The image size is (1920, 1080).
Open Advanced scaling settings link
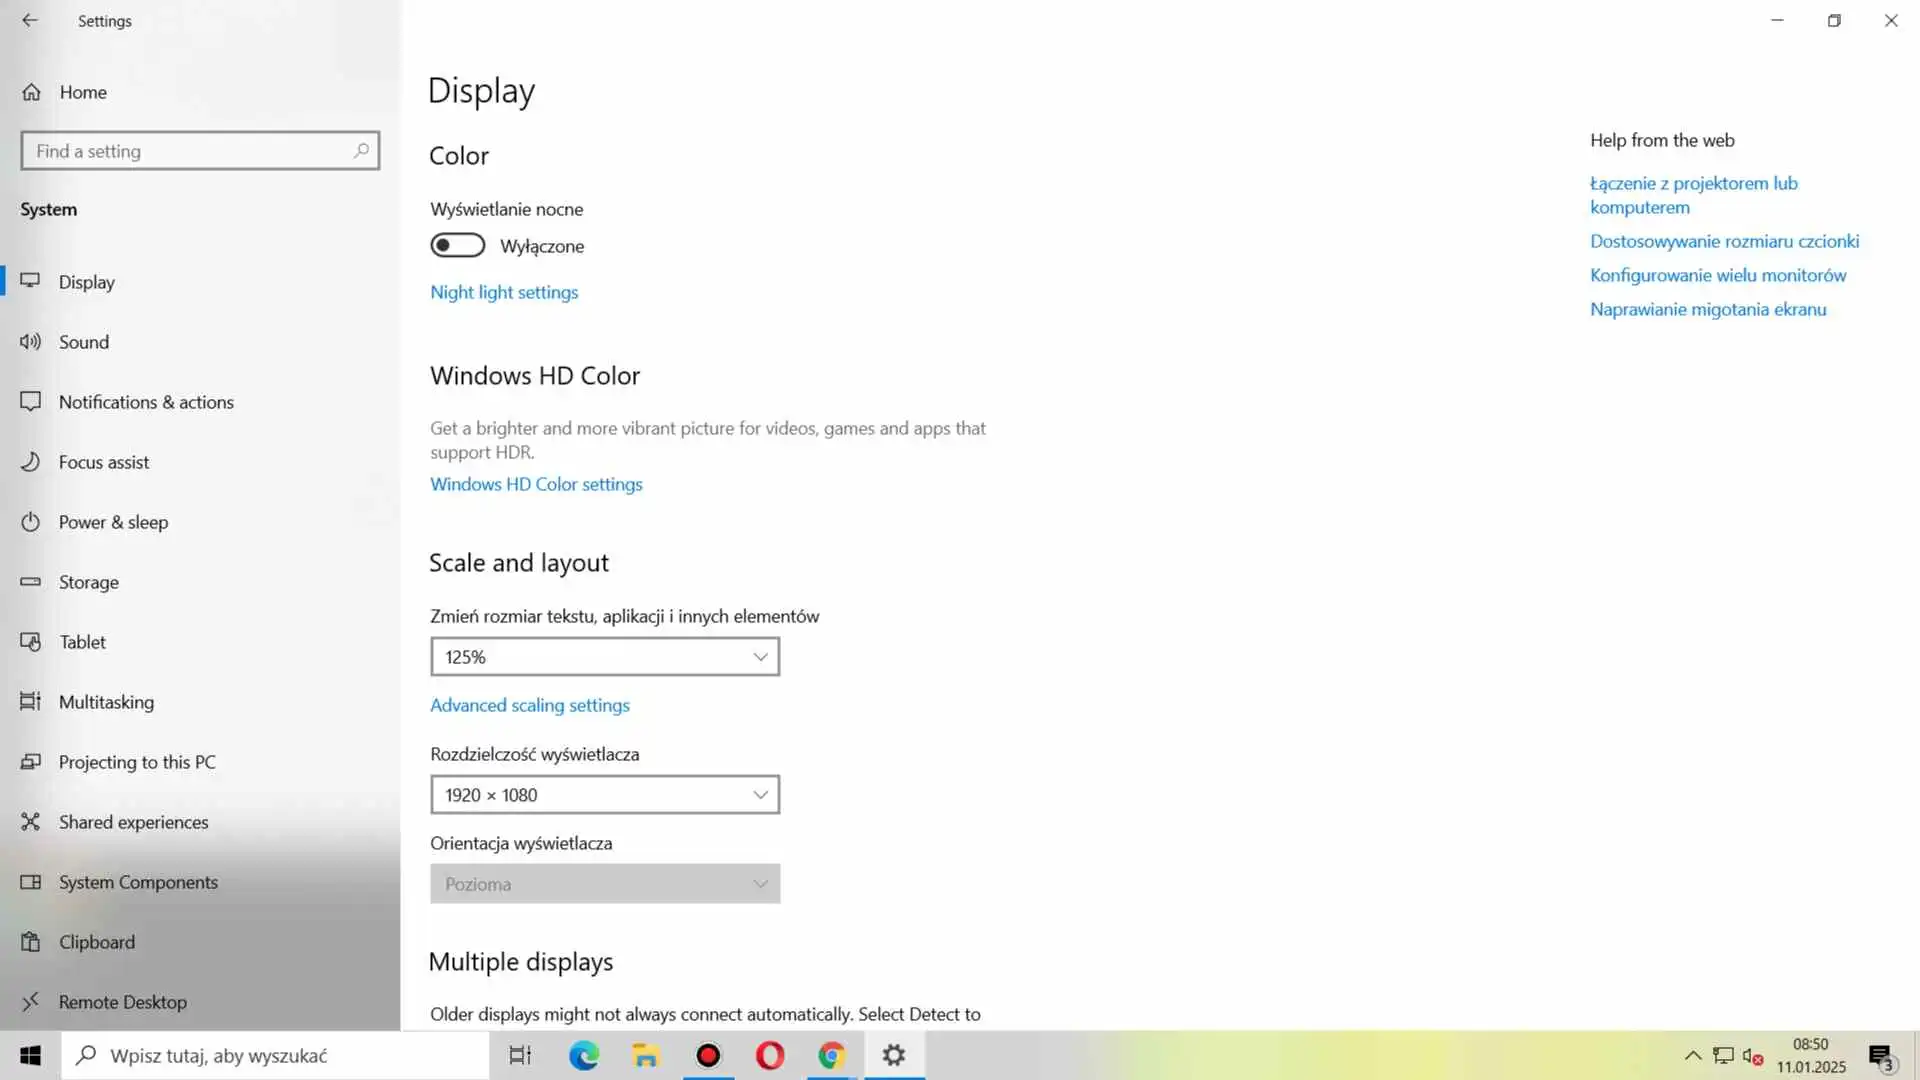click(x=530, y=705)
